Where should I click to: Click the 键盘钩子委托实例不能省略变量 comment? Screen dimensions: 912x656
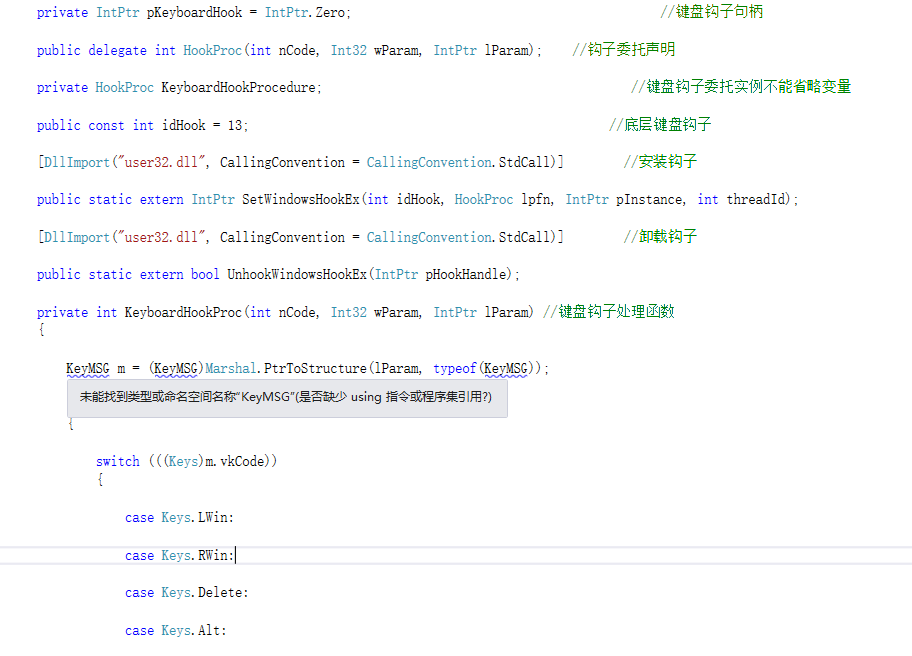[x=741, y=87]
